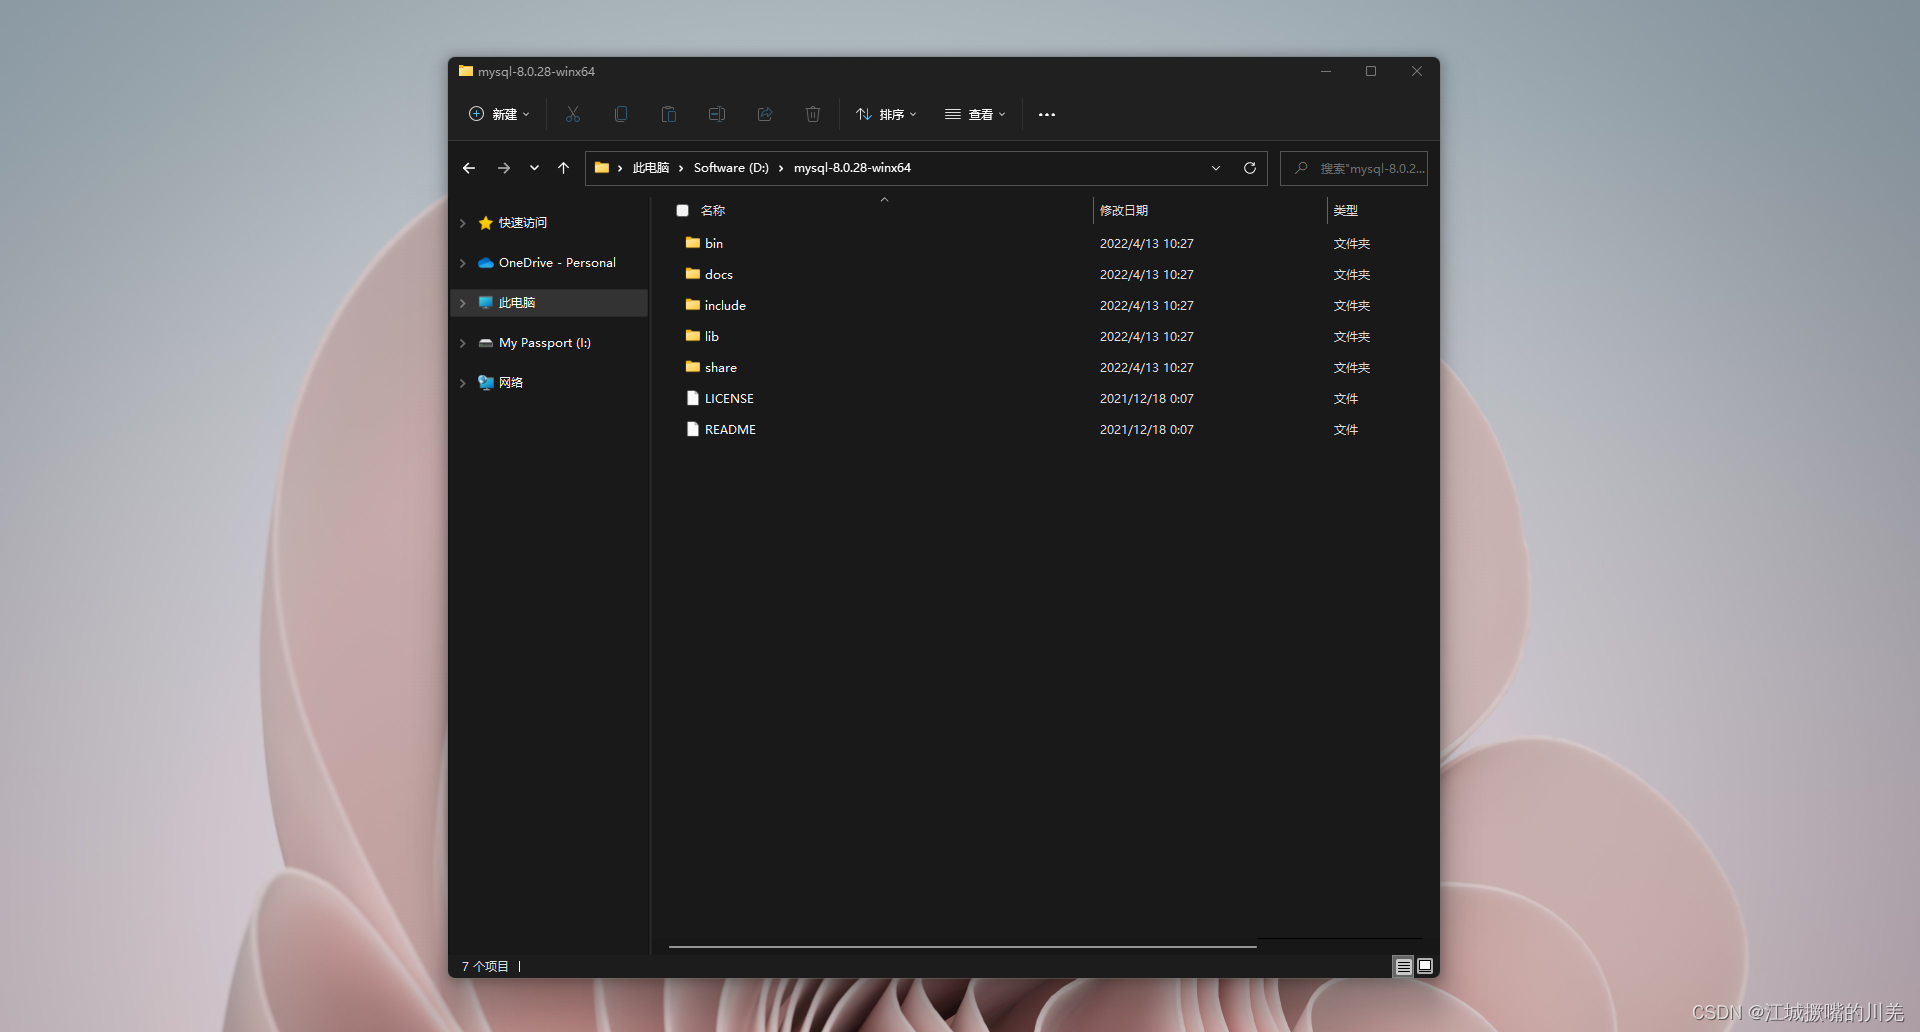Expand the 快速访问 tree node
The width and height of the screenshot is (1920, 1032).
coord(463,223)
